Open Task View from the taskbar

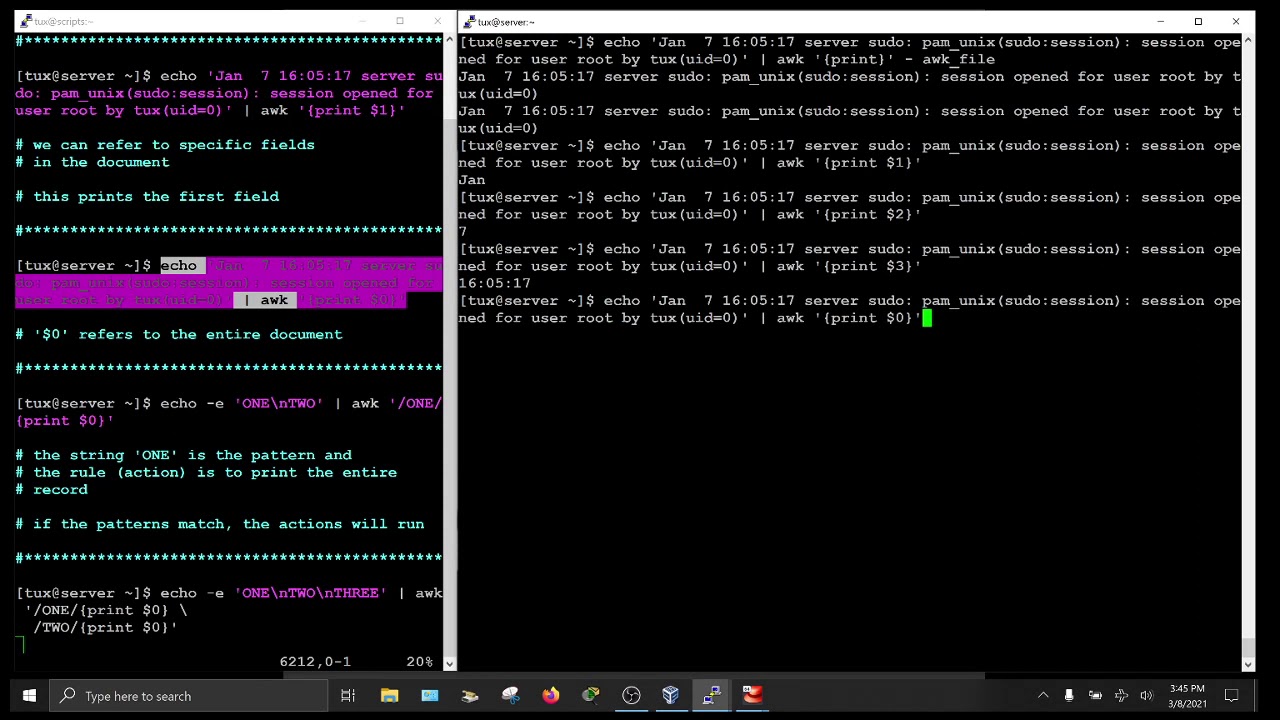pyautogui.click(x=348, y=696)
